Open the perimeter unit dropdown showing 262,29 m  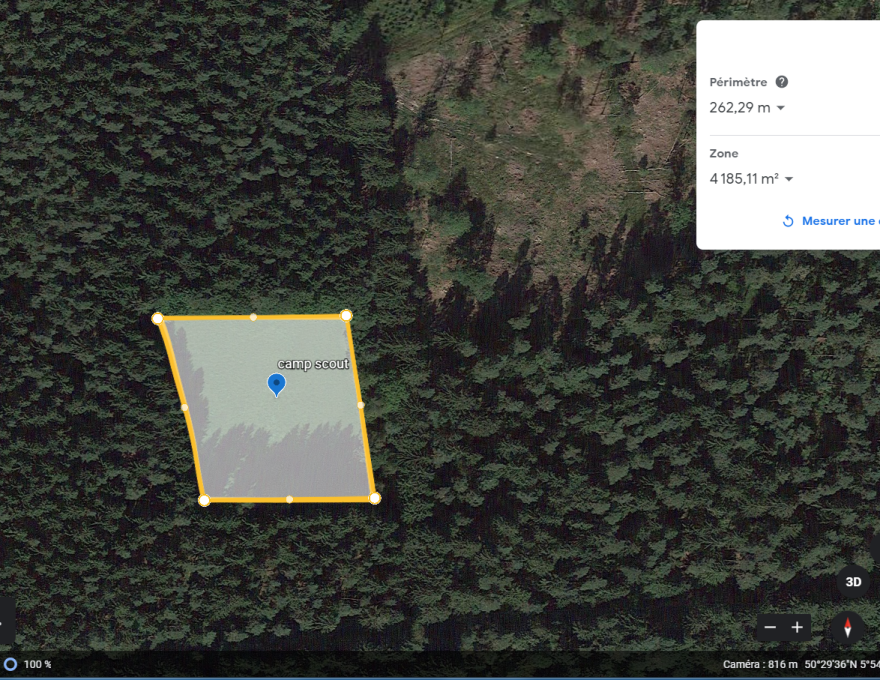[781, 108]
